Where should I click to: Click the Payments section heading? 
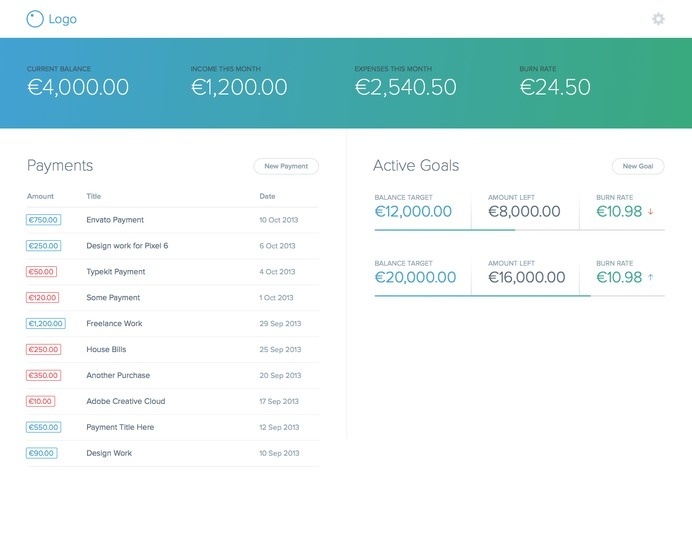[x=60, y=166]
